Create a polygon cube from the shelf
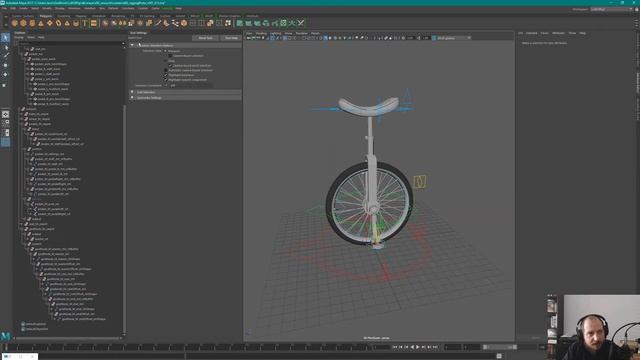640x360 pixels. 23,23
